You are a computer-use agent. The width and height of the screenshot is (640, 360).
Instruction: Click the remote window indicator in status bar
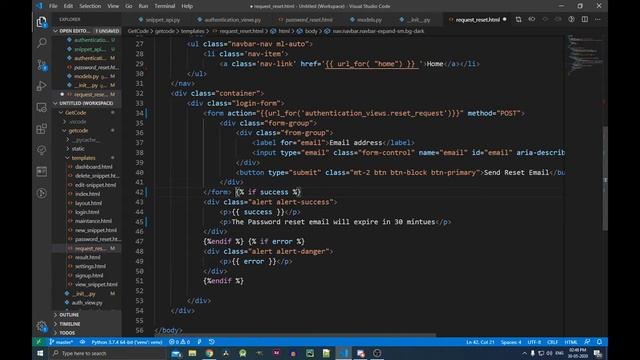coord(39,342)
